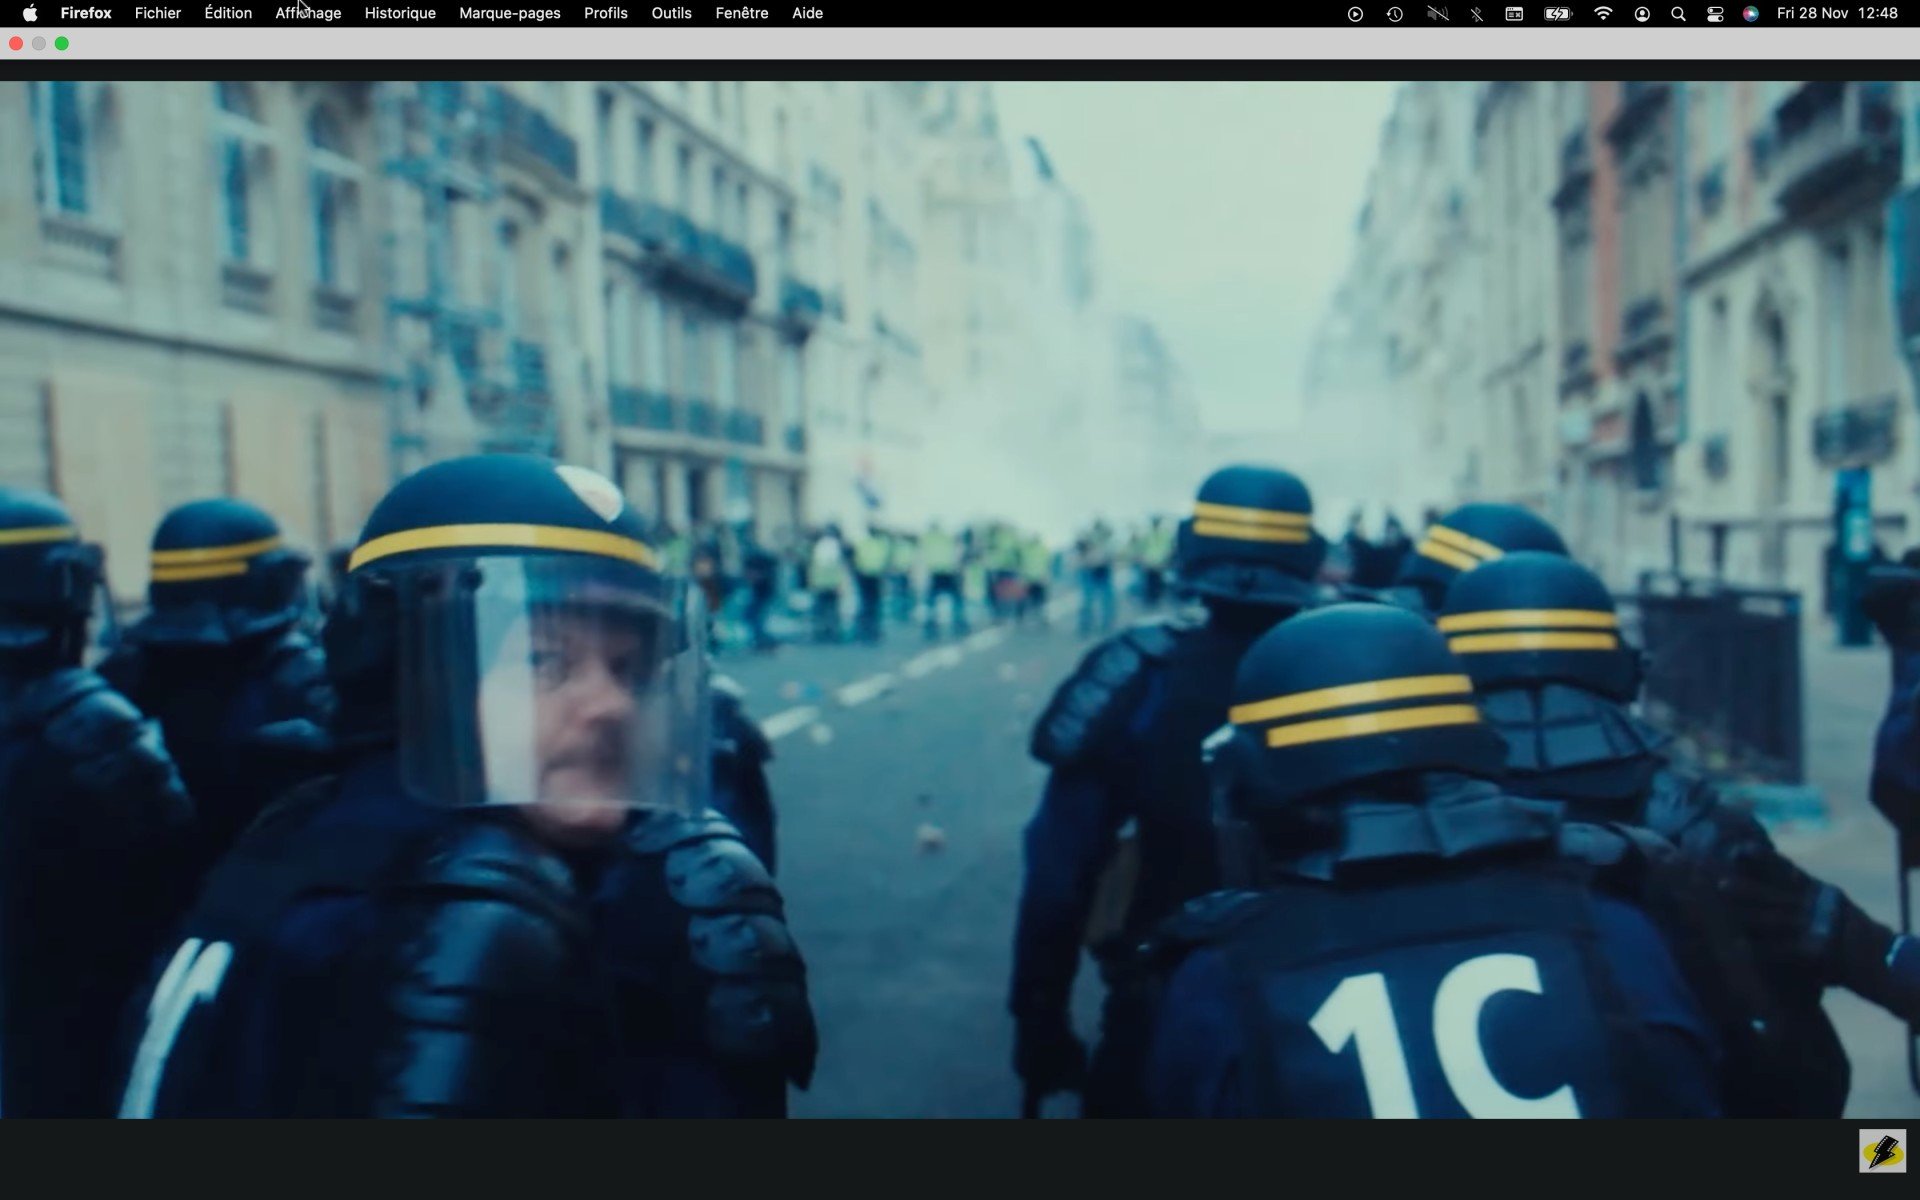Click the Aide menu item

tap(807, 13)
